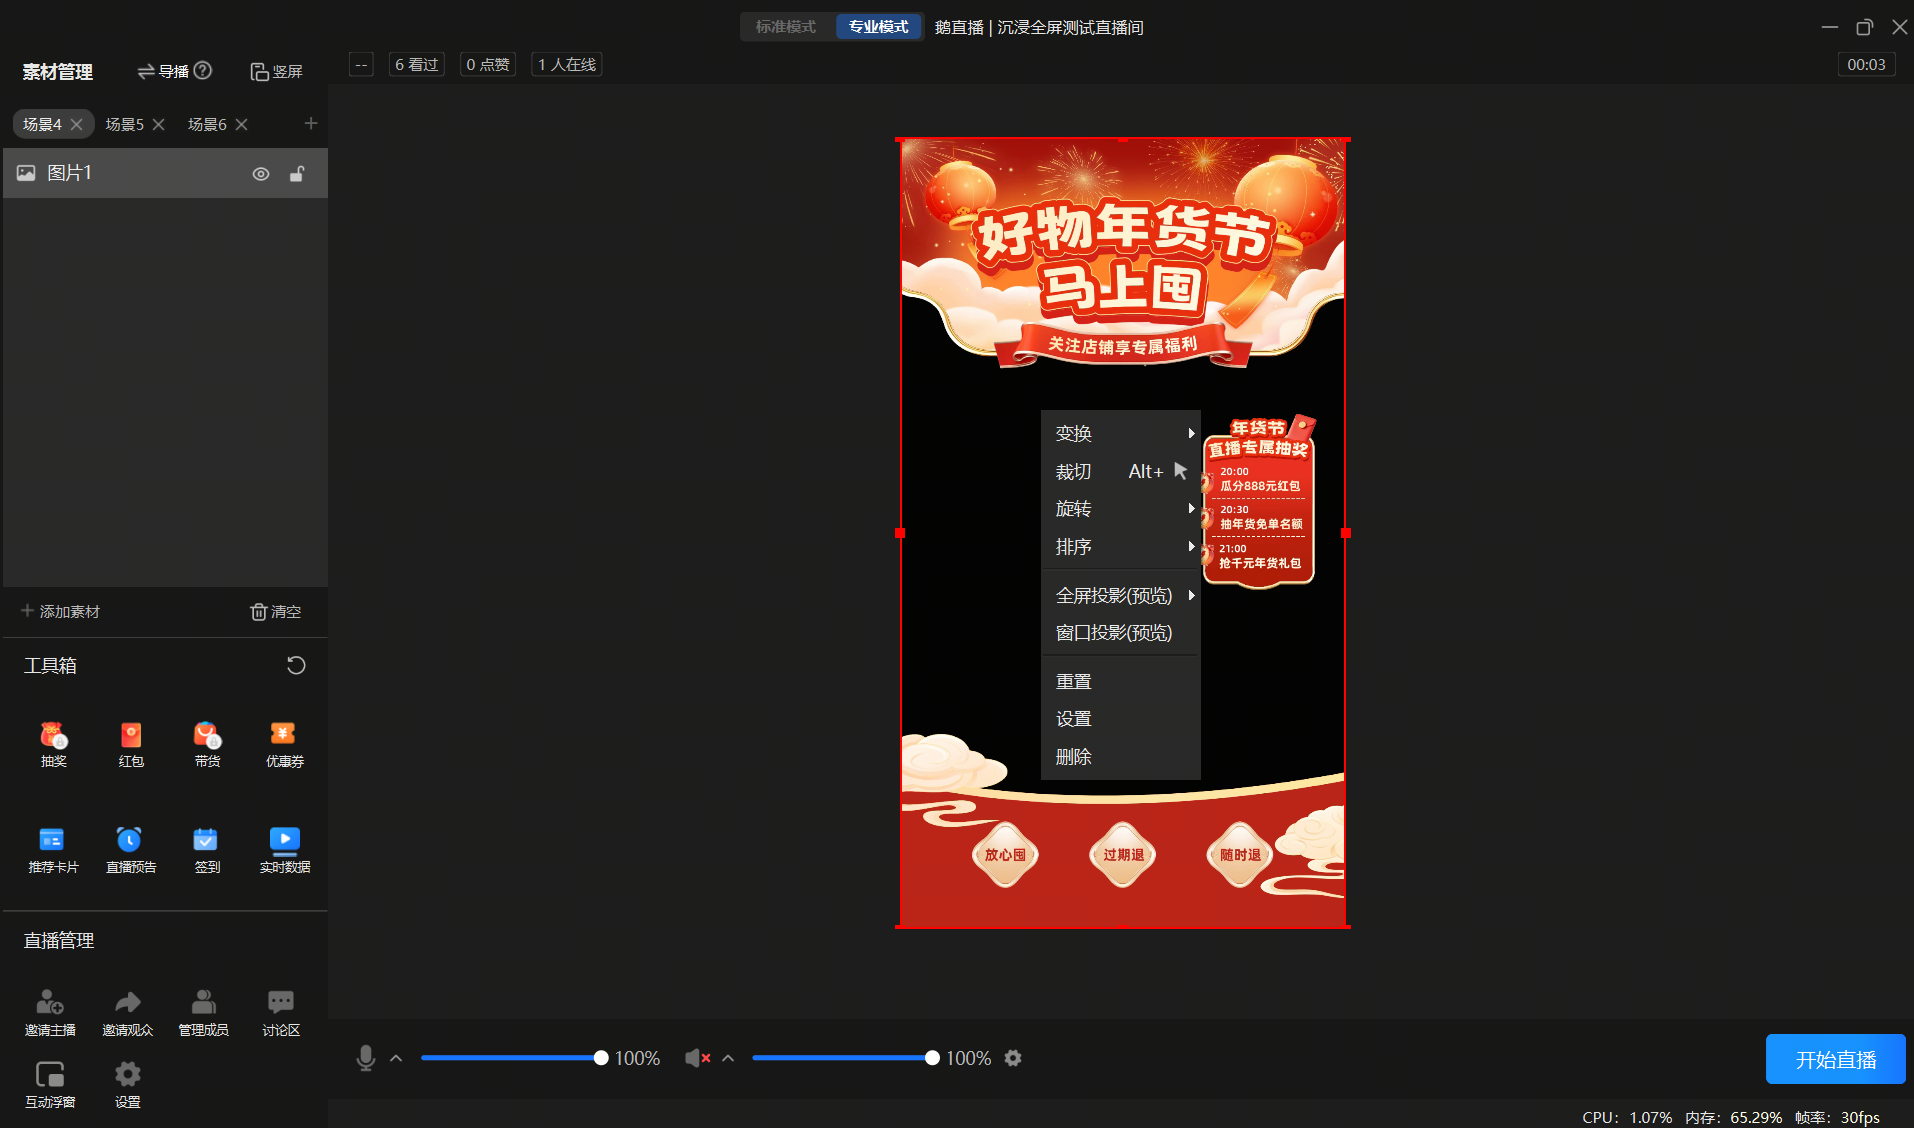Open 互动浮窗 interactive floating window
1914x1128 pixels.
coord(50,1085)
